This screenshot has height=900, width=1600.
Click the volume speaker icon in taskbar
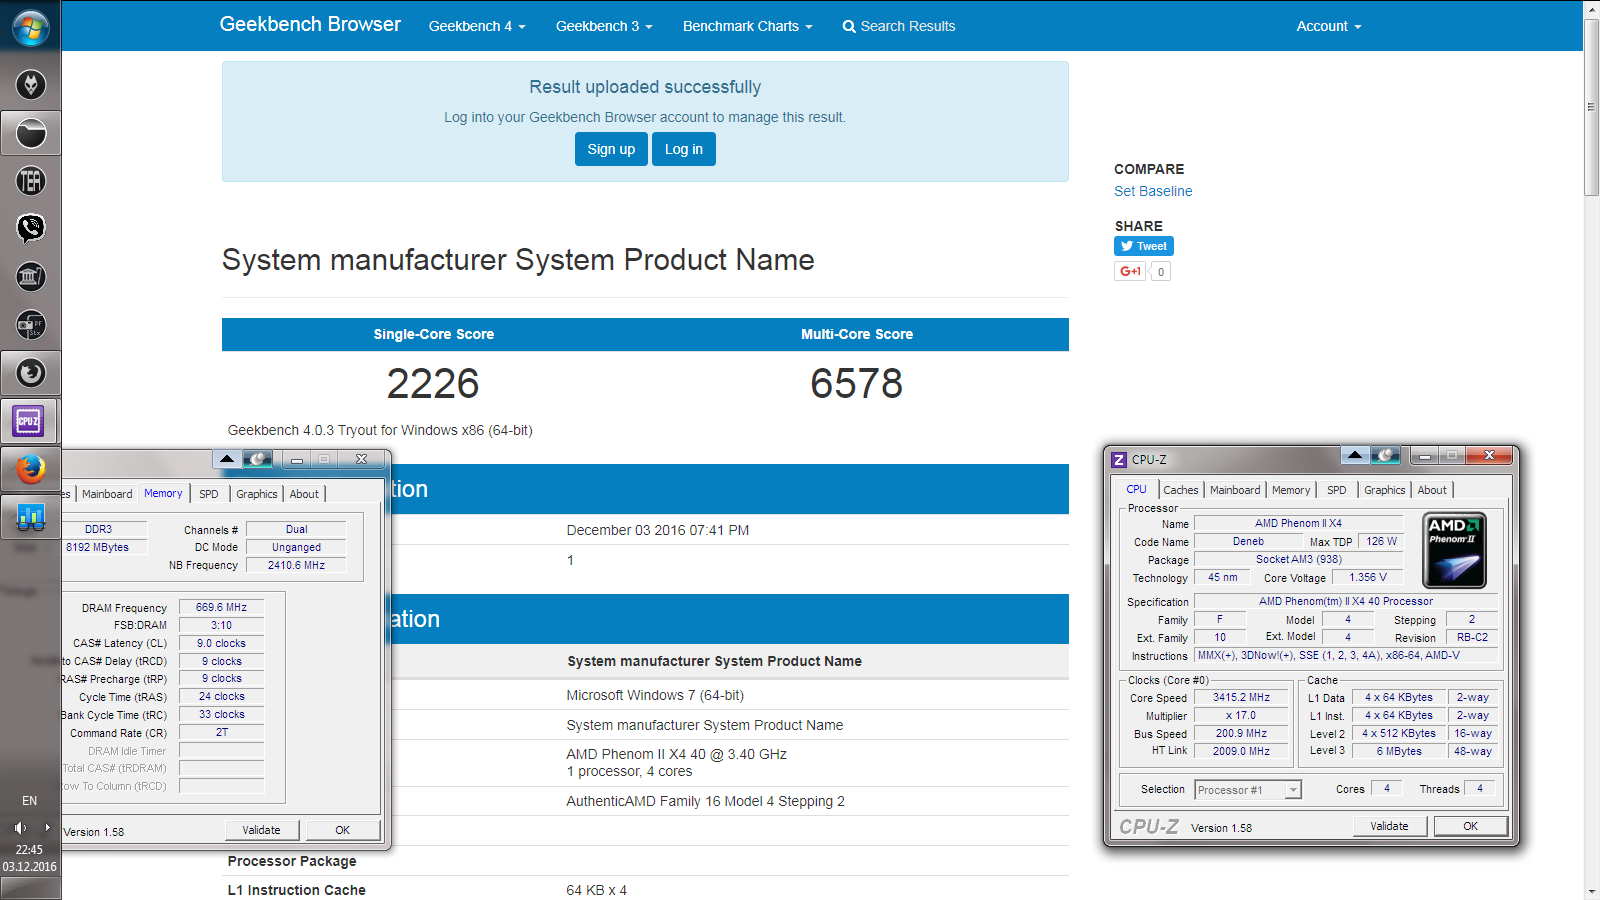click(20, 828)
